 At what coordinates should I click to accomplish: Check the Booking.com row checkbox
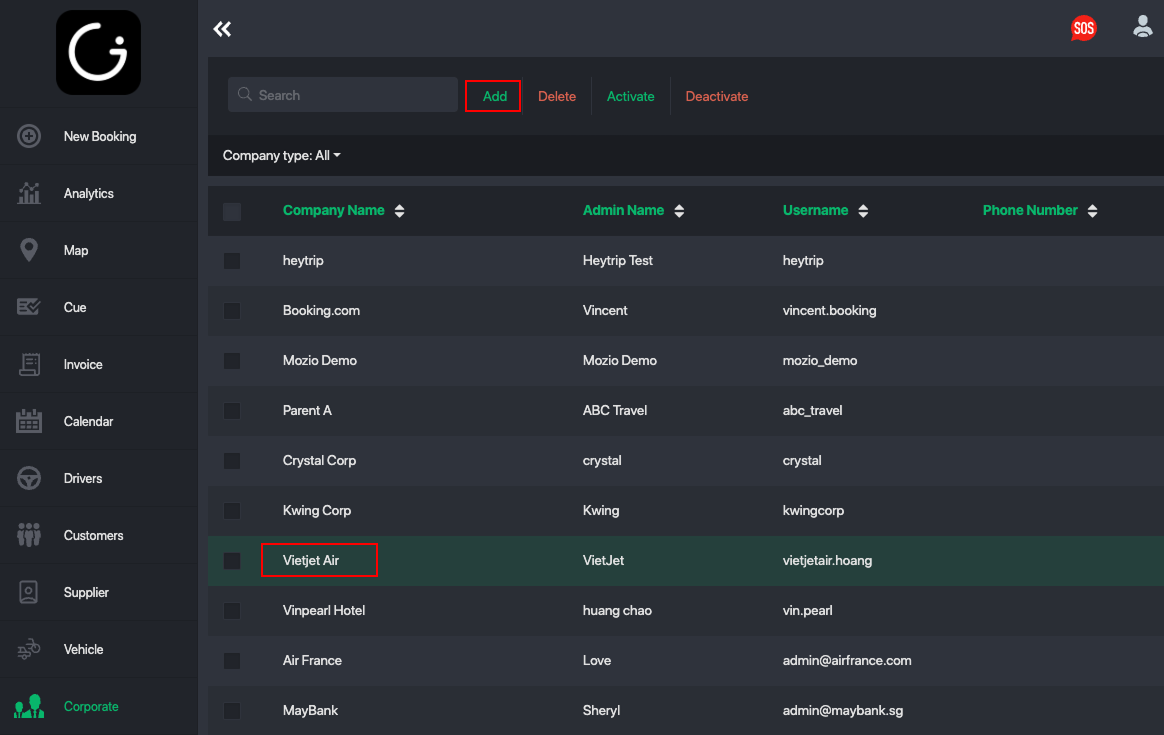tap(232, 310)
